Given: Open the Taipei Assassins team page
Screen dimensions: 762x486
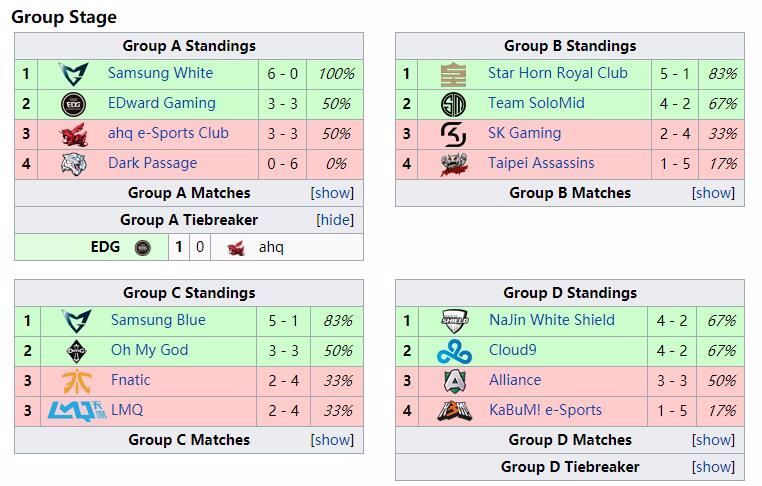Looking at the screenshot, I should tap(541, 163).
